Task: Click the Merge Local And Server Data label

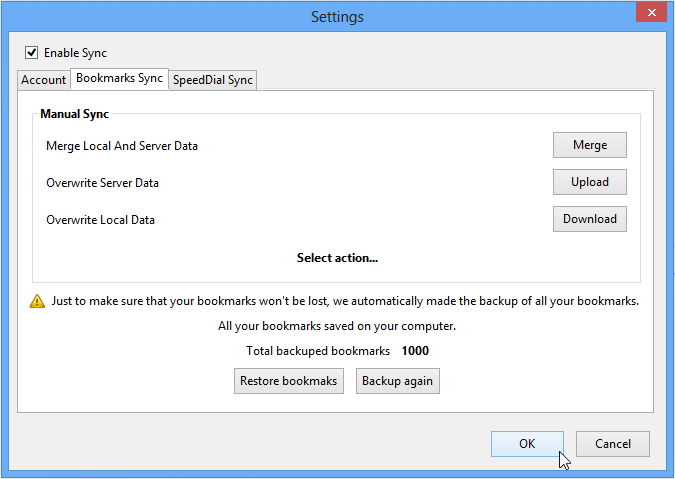Action: pos(122,146)
